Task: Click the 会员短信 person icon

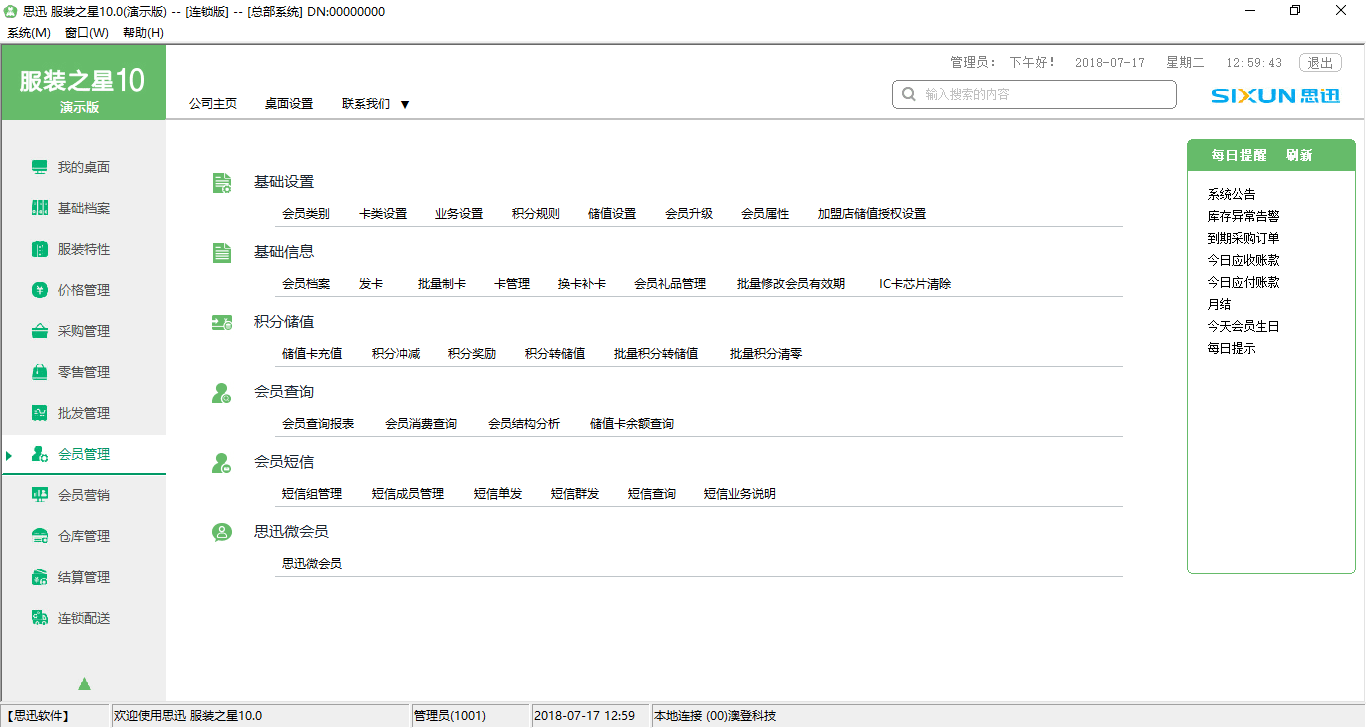Action: [222, 463]
